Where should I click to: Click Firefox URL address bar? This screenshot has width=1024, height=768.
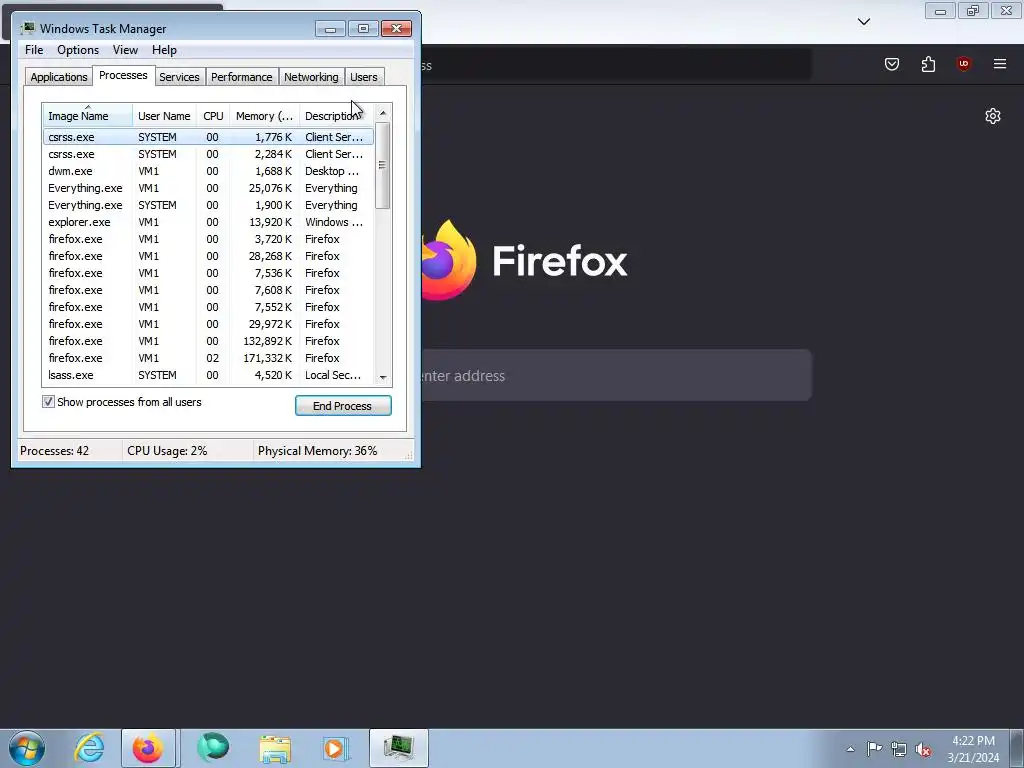[616, 65]
